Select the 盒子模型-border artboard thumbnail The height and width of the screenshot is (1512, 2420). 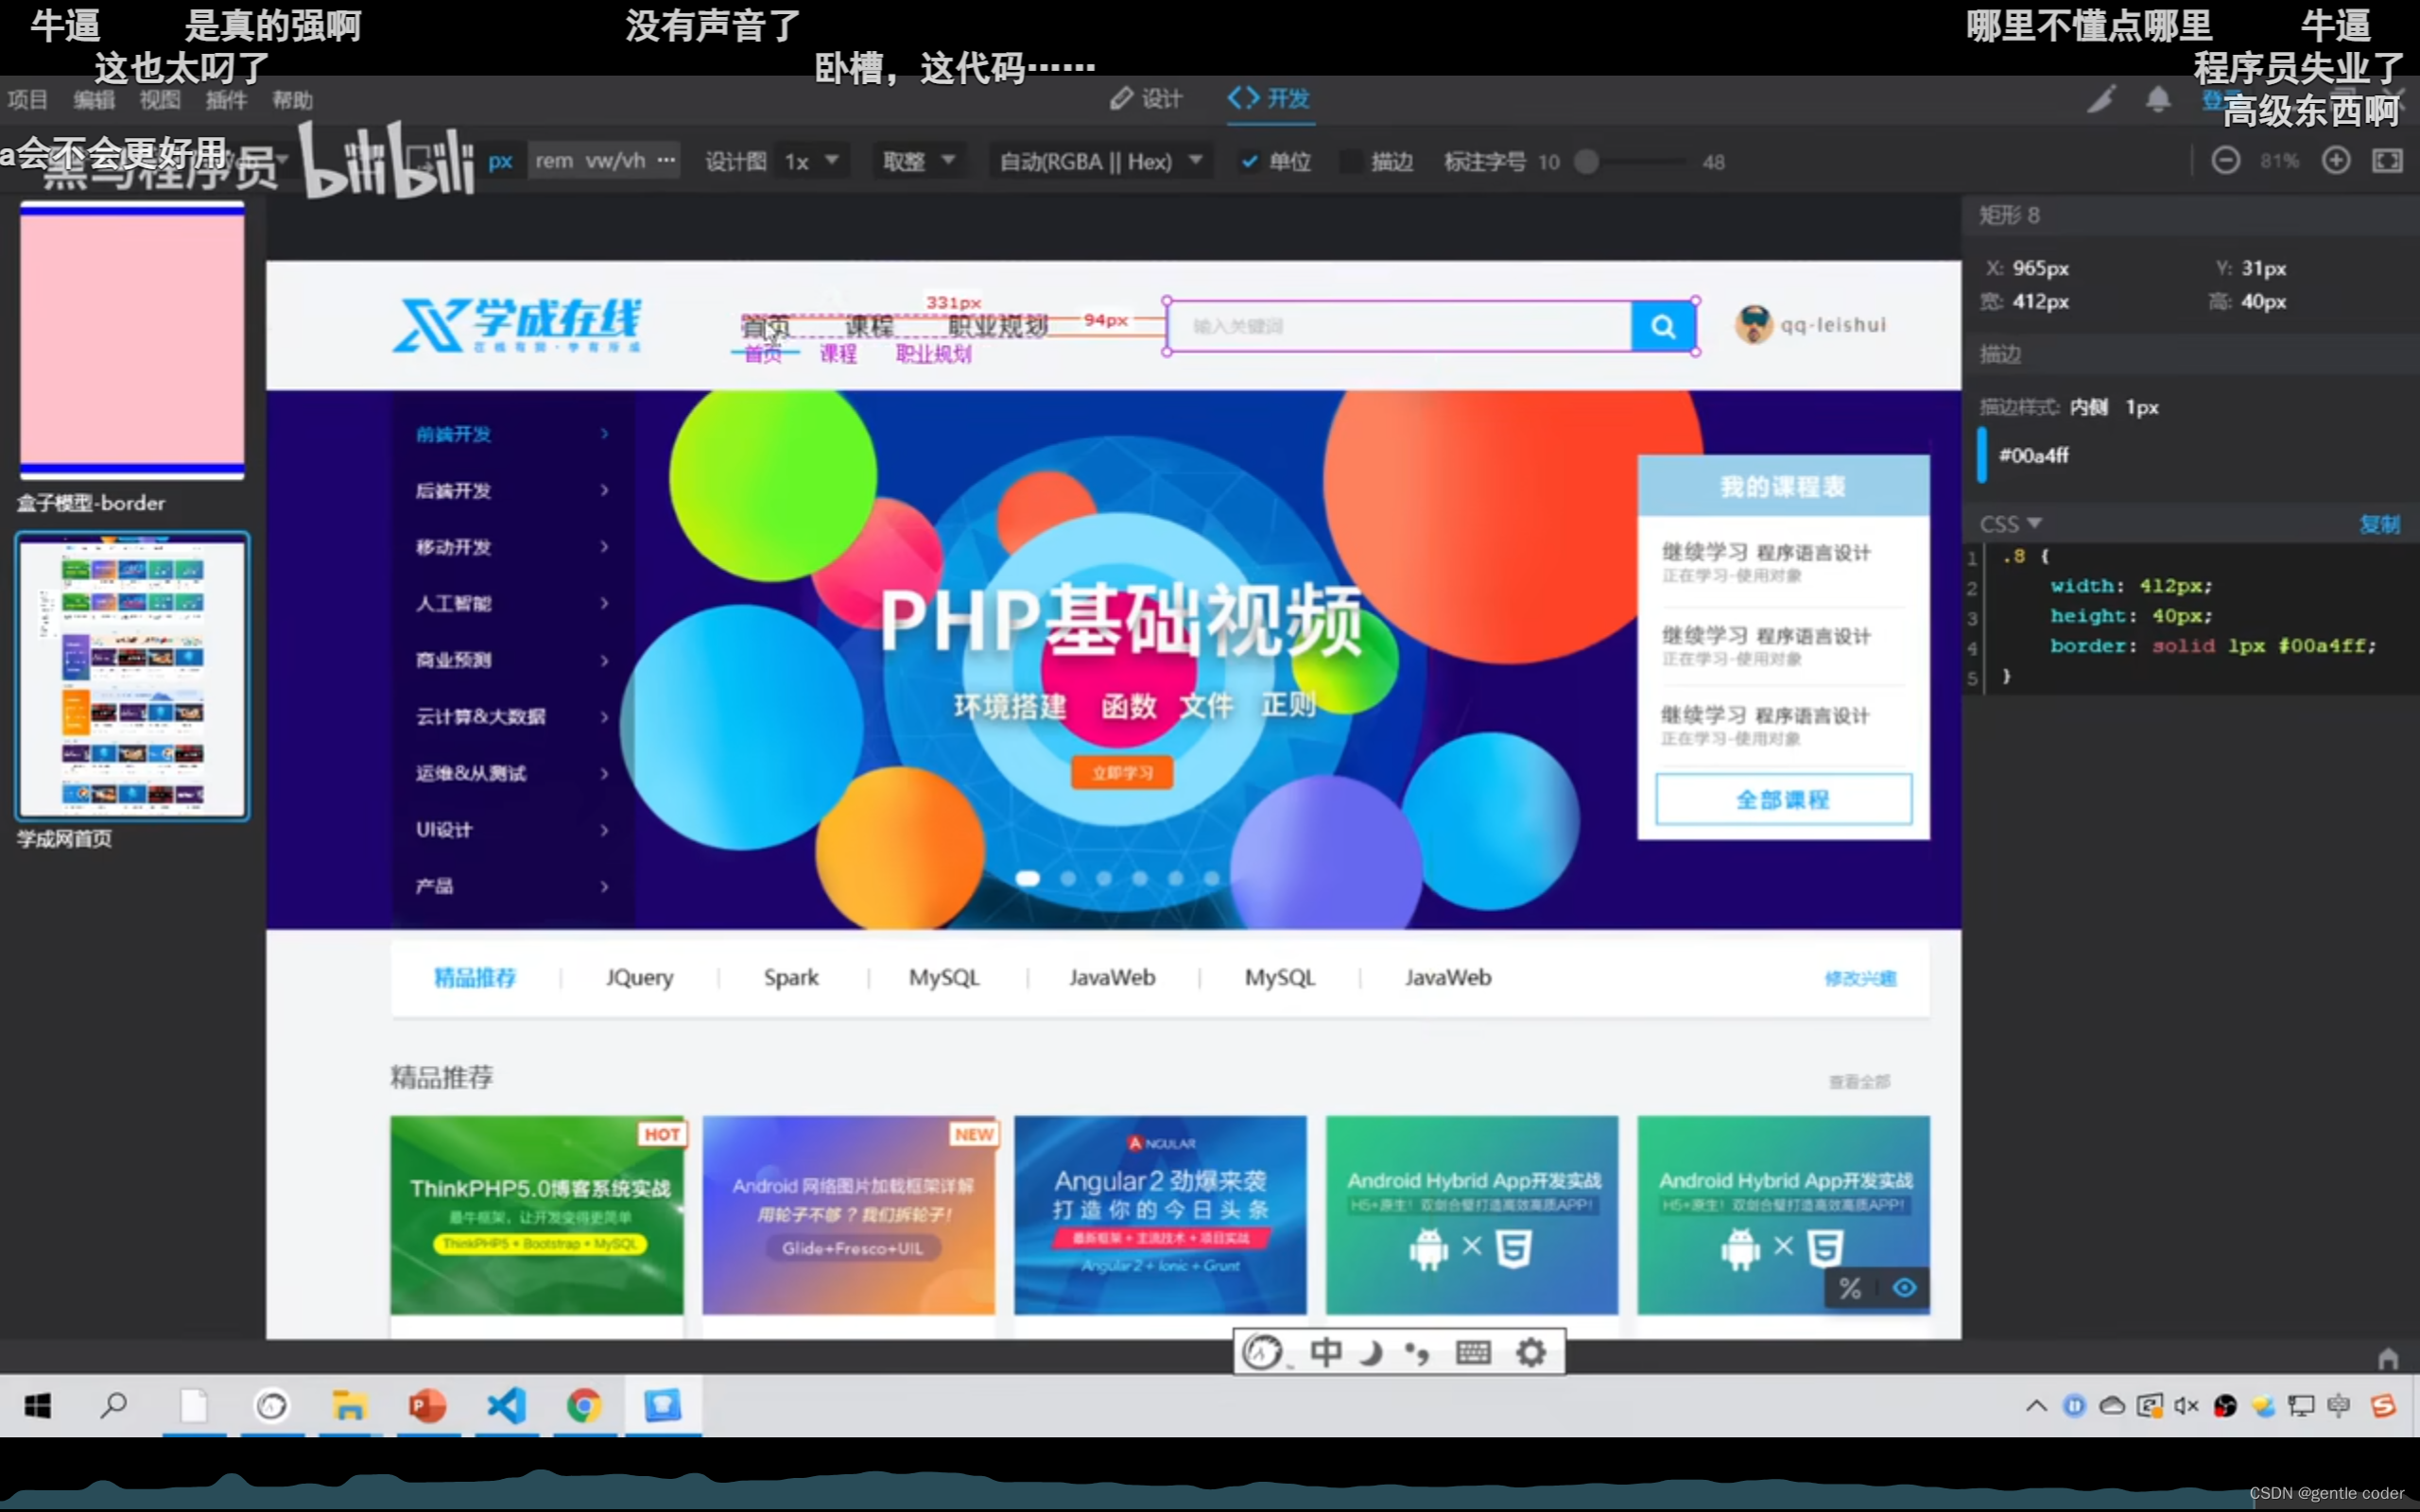click(132, 340)
